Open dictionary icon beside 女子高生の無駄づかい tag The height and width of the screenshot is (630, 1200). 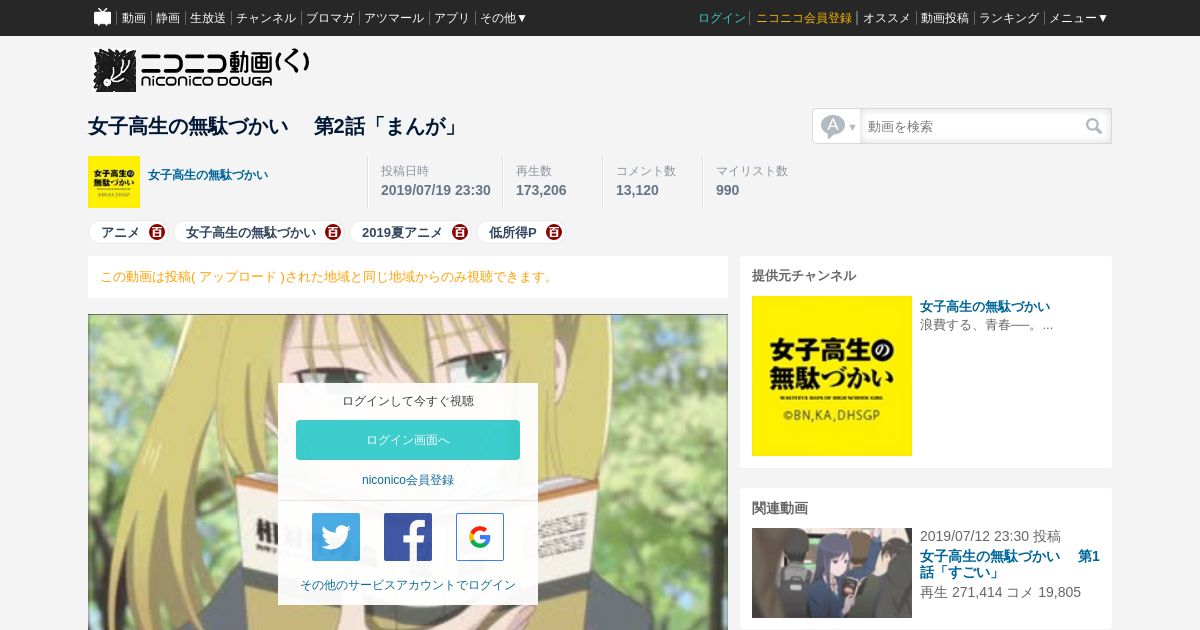333,232
